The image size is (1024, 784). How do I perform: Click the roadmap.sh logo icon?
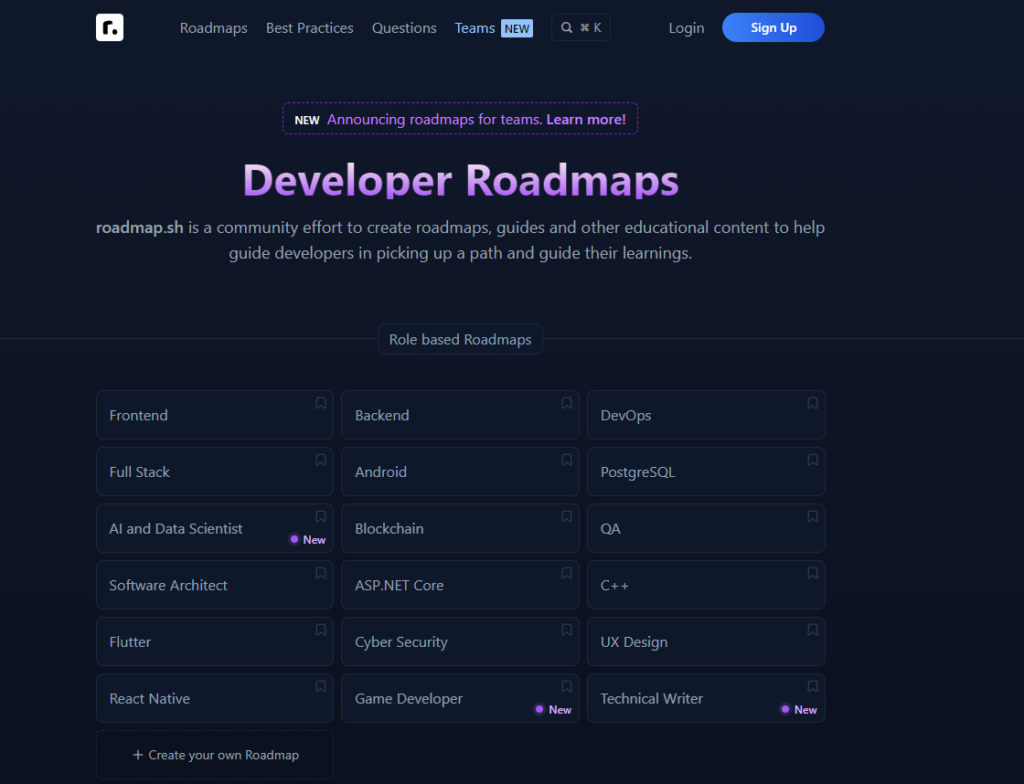pyautogui.click(x=110, y=27)
